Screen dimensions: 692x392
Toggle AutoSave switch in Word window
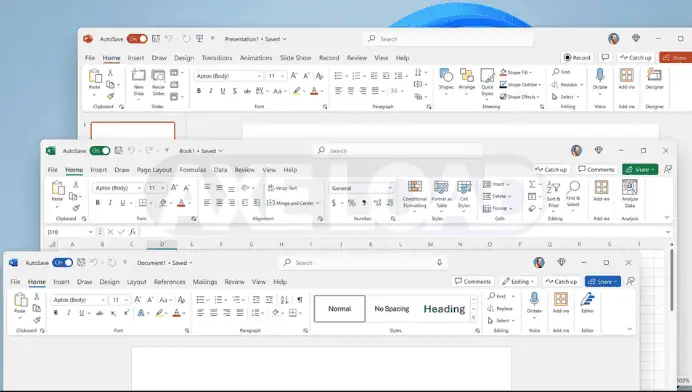62,263
